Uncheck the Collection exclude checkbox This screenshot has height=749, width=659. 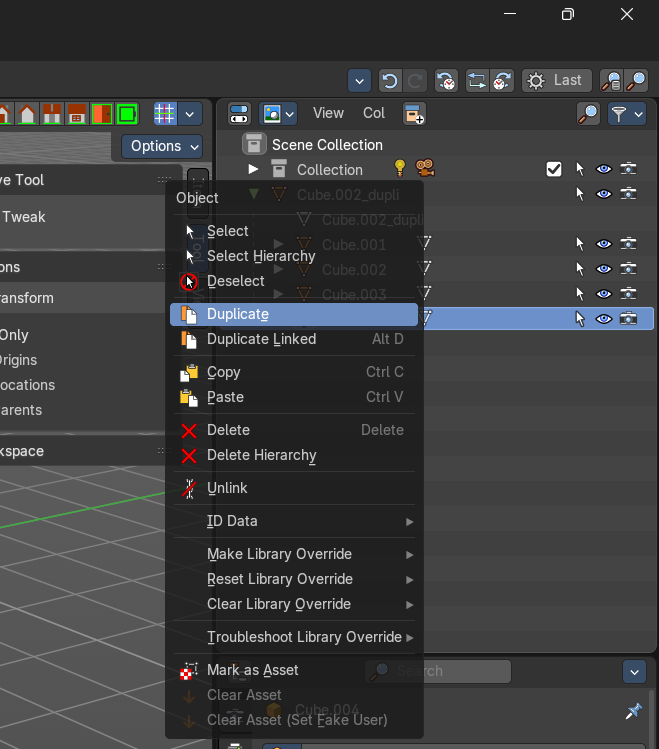[x=554, y=169]
